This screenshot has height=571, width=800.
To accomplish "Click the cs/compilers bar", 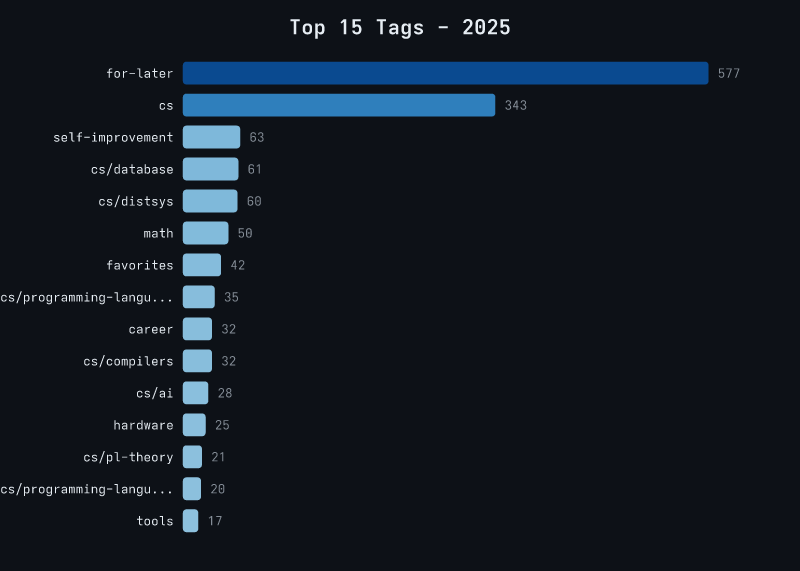I will (197, 361).
